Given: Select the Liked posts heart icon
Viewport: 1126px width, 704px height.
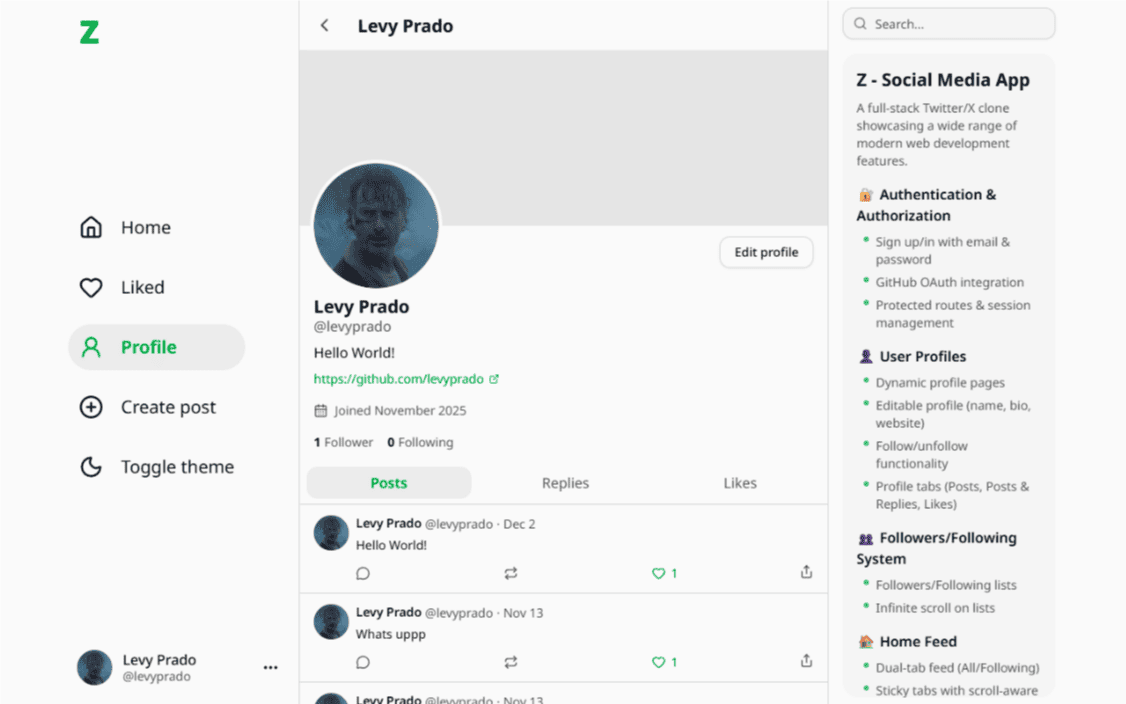Looking at the screenshot, I should (91, 287).
